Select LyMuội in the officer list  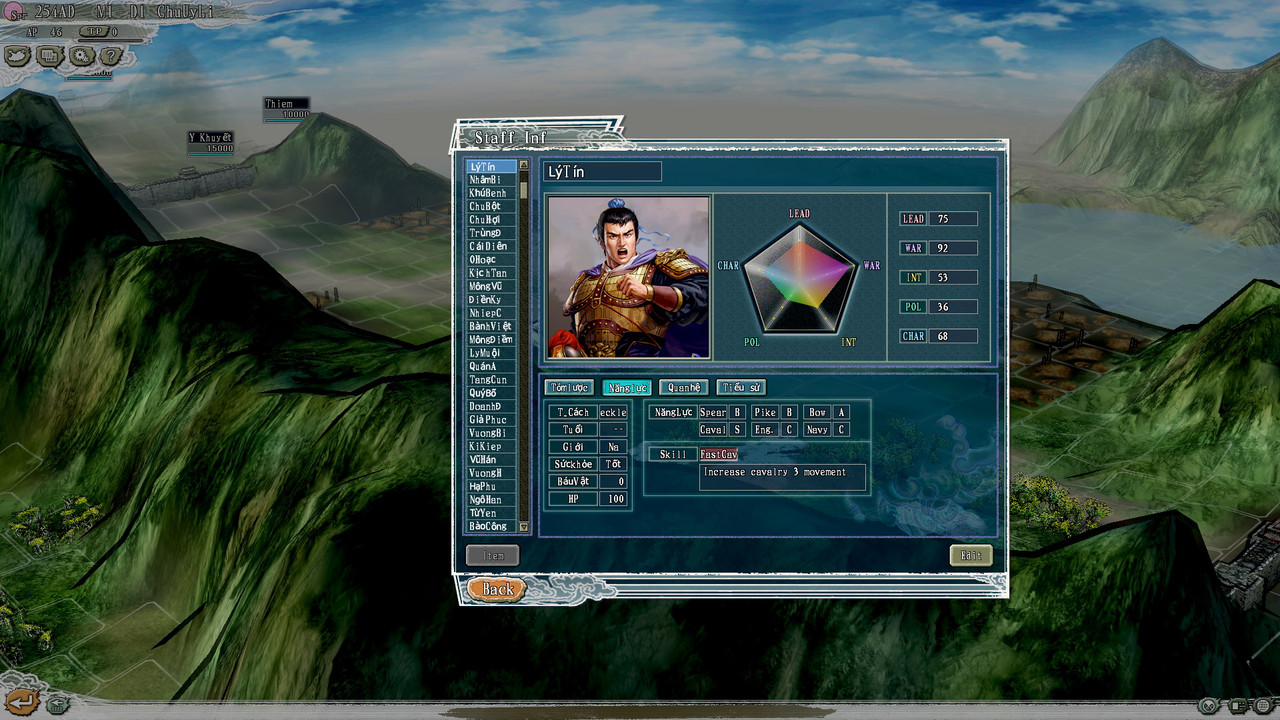coord(491,353)
